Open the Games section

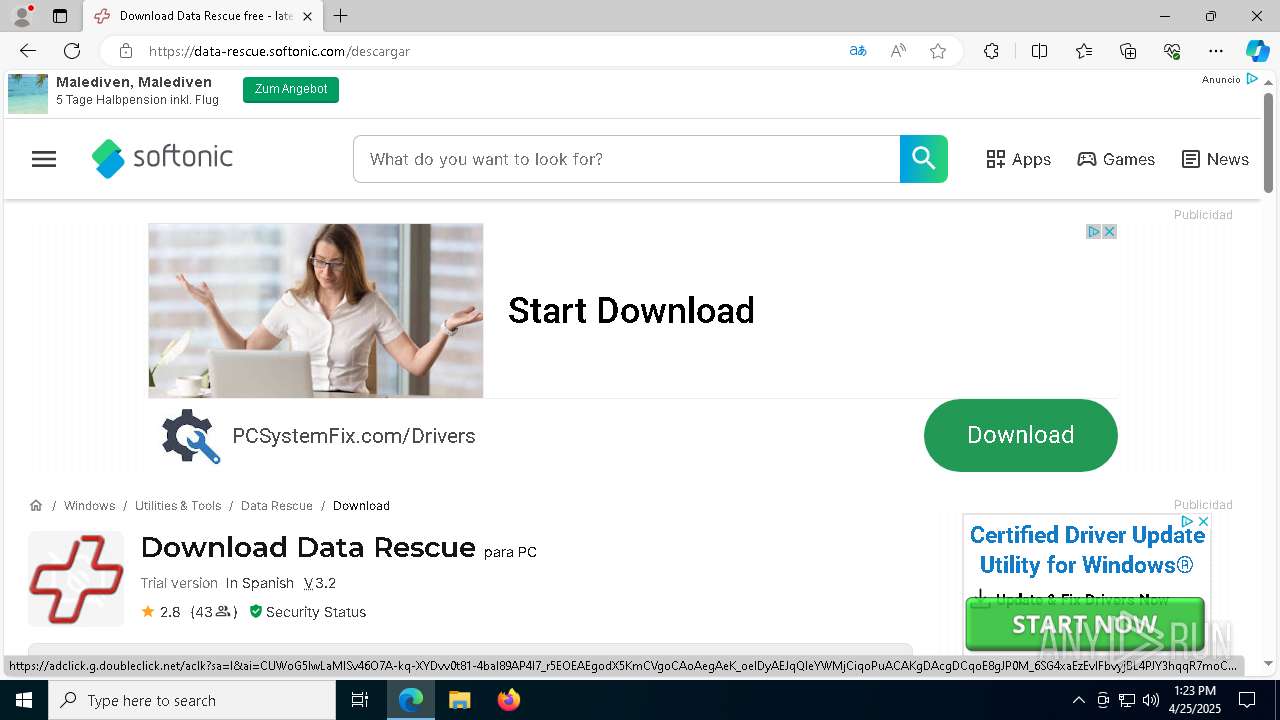click(x=1116, y=159)
